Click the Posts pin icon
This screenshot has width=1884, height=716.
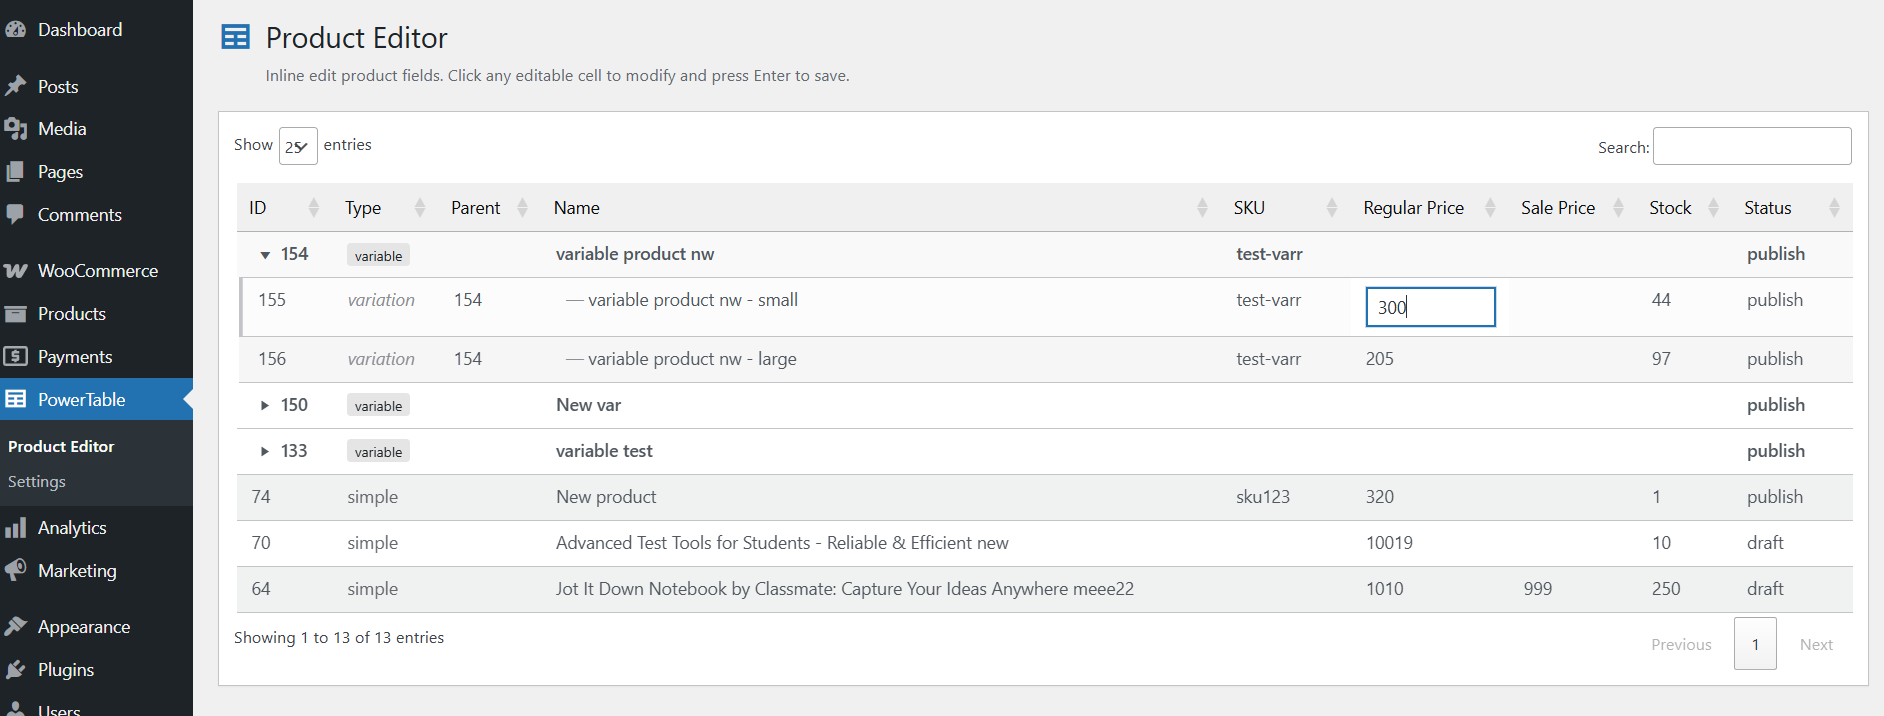pyautogui.click(x=15, y=86)
